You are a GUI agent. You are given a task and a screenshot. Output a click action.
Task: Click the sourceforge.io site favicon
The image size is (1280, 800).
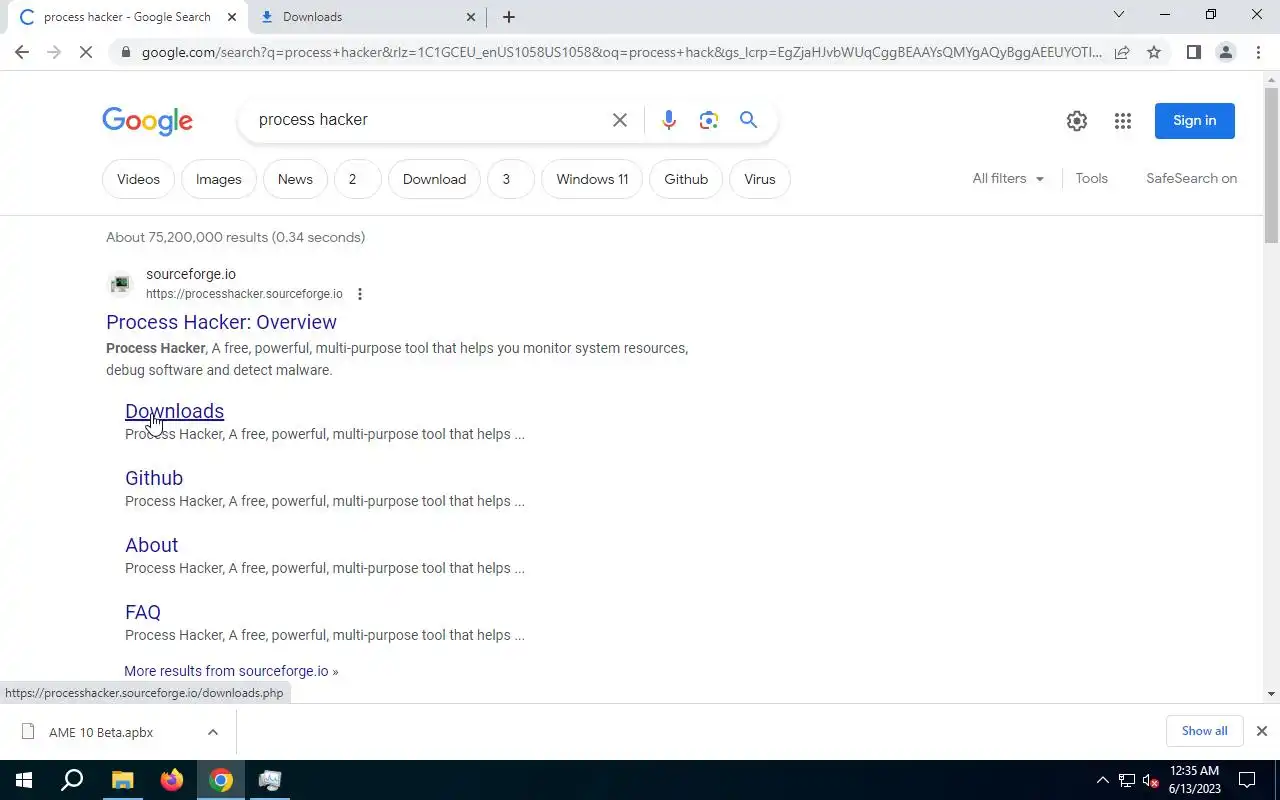click(120, 285)
